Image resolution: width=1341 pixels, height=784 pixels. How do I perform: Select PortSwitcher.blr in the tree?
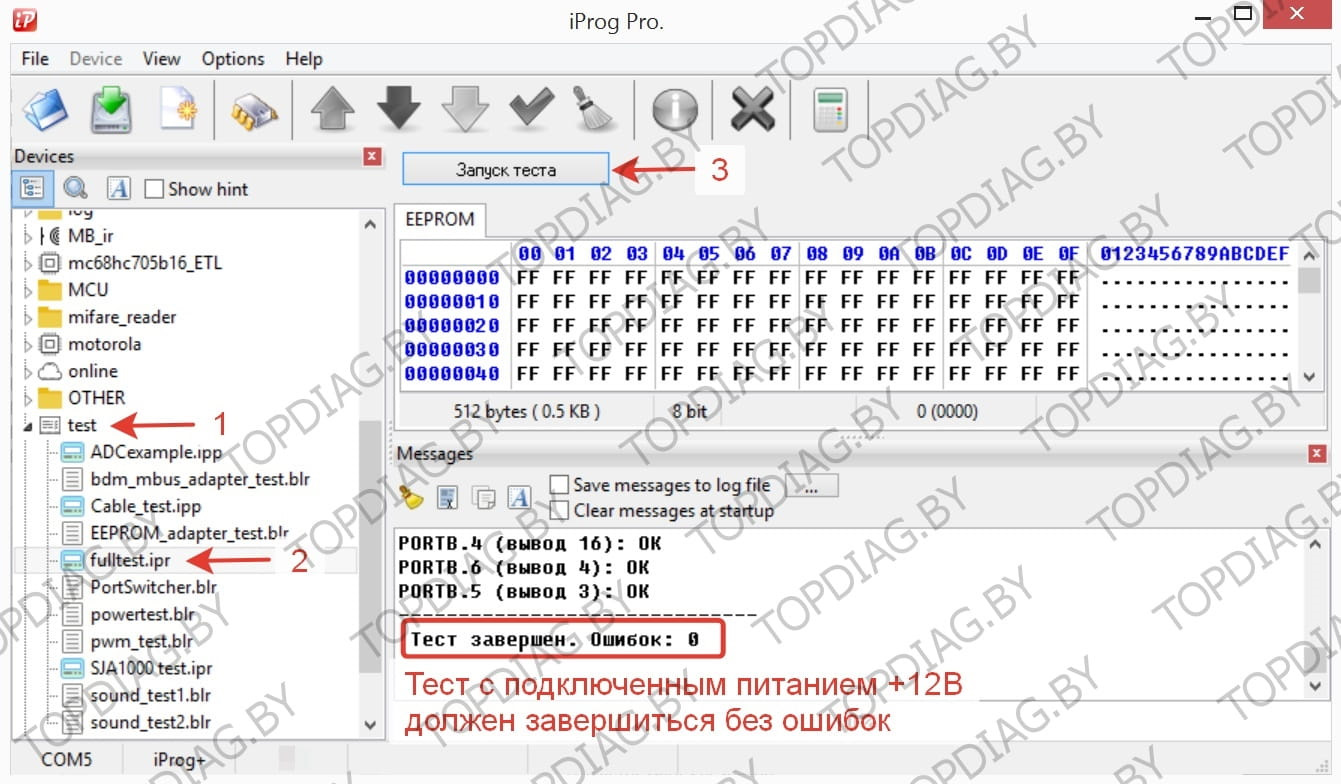(x=153, y=587)
